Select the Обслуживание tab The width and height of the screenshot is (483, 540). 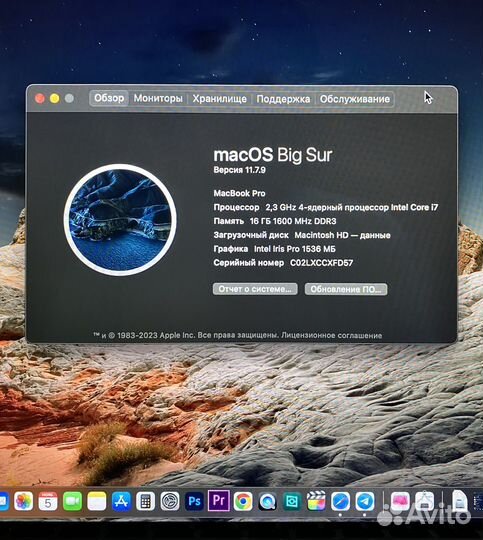point(354,99)
